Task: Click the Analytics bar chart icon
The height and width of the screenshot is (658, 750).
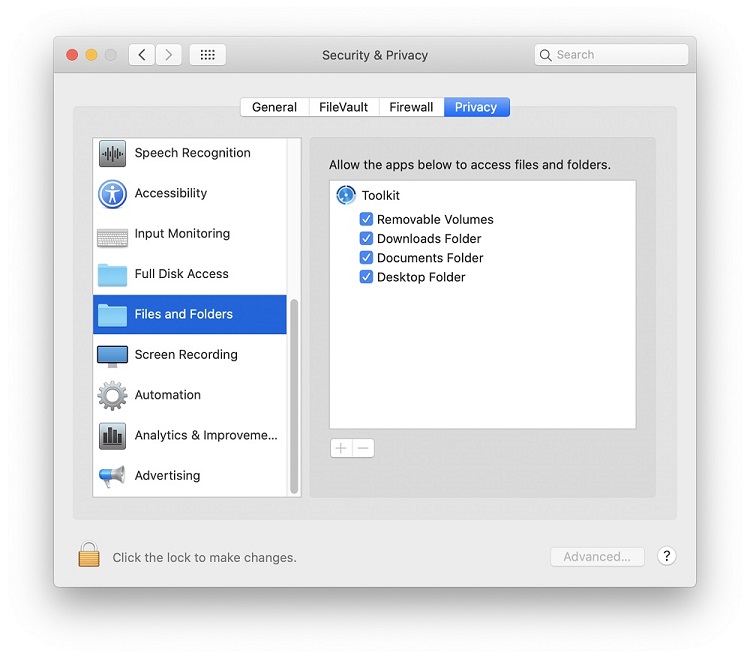Action: click(x=112, y=436)
